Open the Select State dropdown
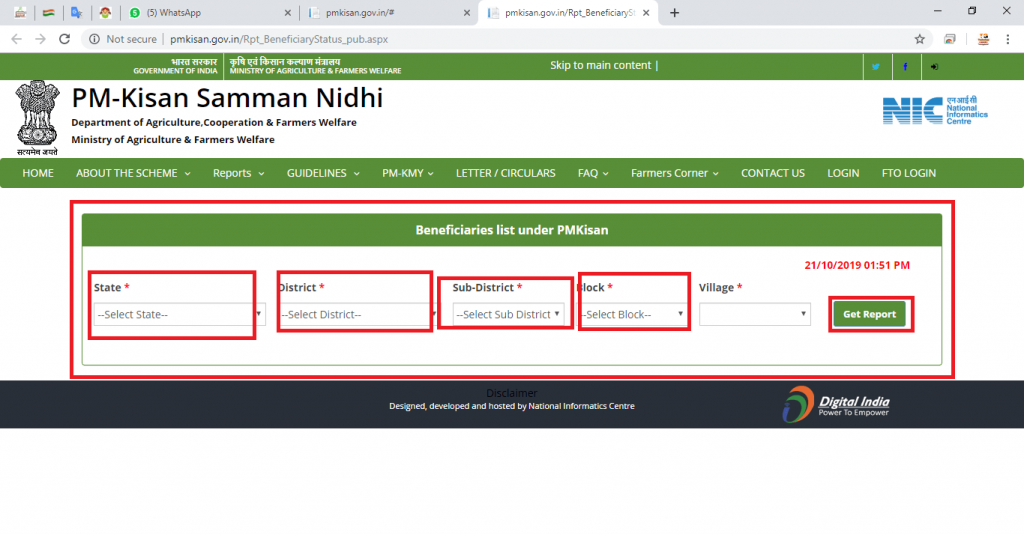Viewport: 1024px width, 534px height. [180, 314]
